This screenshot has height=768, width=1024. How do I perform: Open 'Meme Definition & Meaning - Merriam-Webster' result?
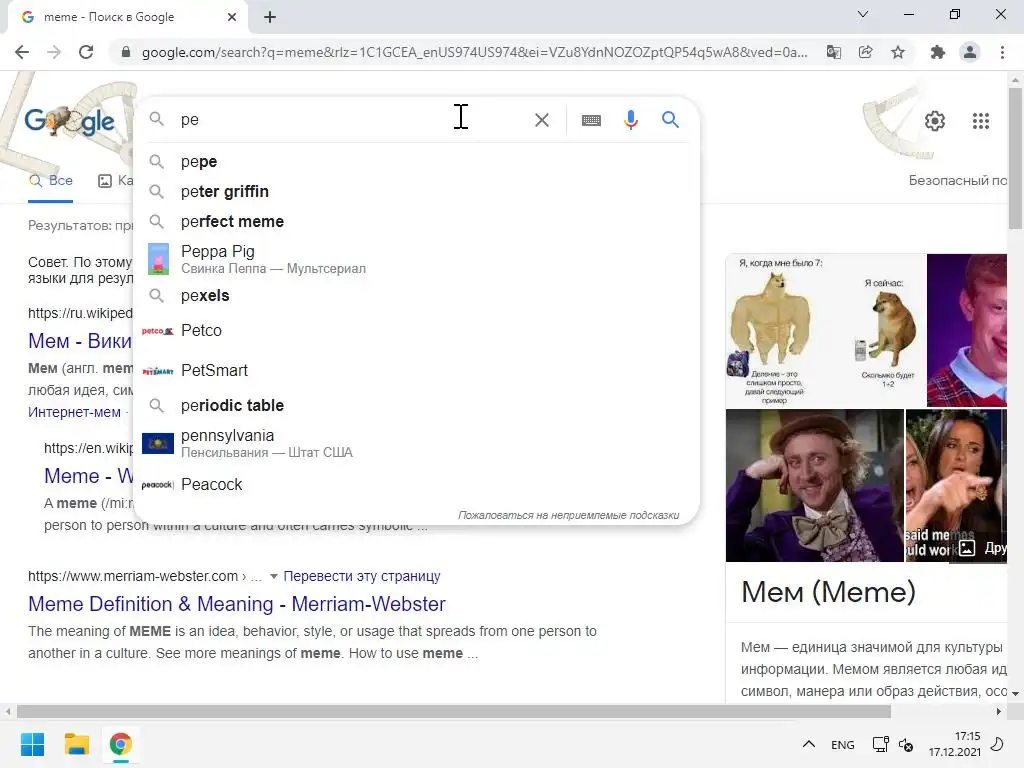coord(236,604)
